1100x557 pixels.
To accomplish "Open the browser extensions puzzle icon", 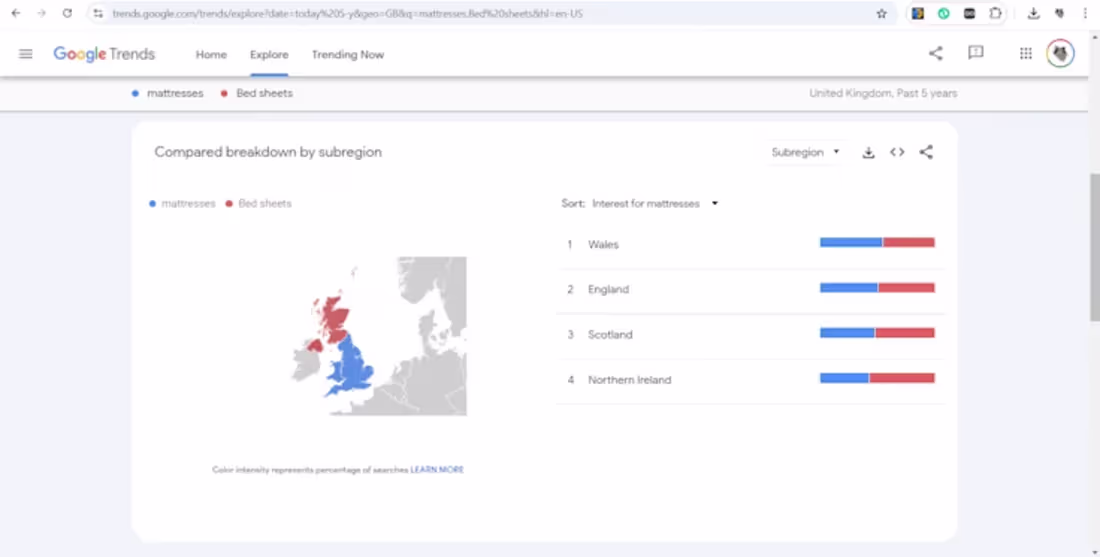I will pos(995,14).
